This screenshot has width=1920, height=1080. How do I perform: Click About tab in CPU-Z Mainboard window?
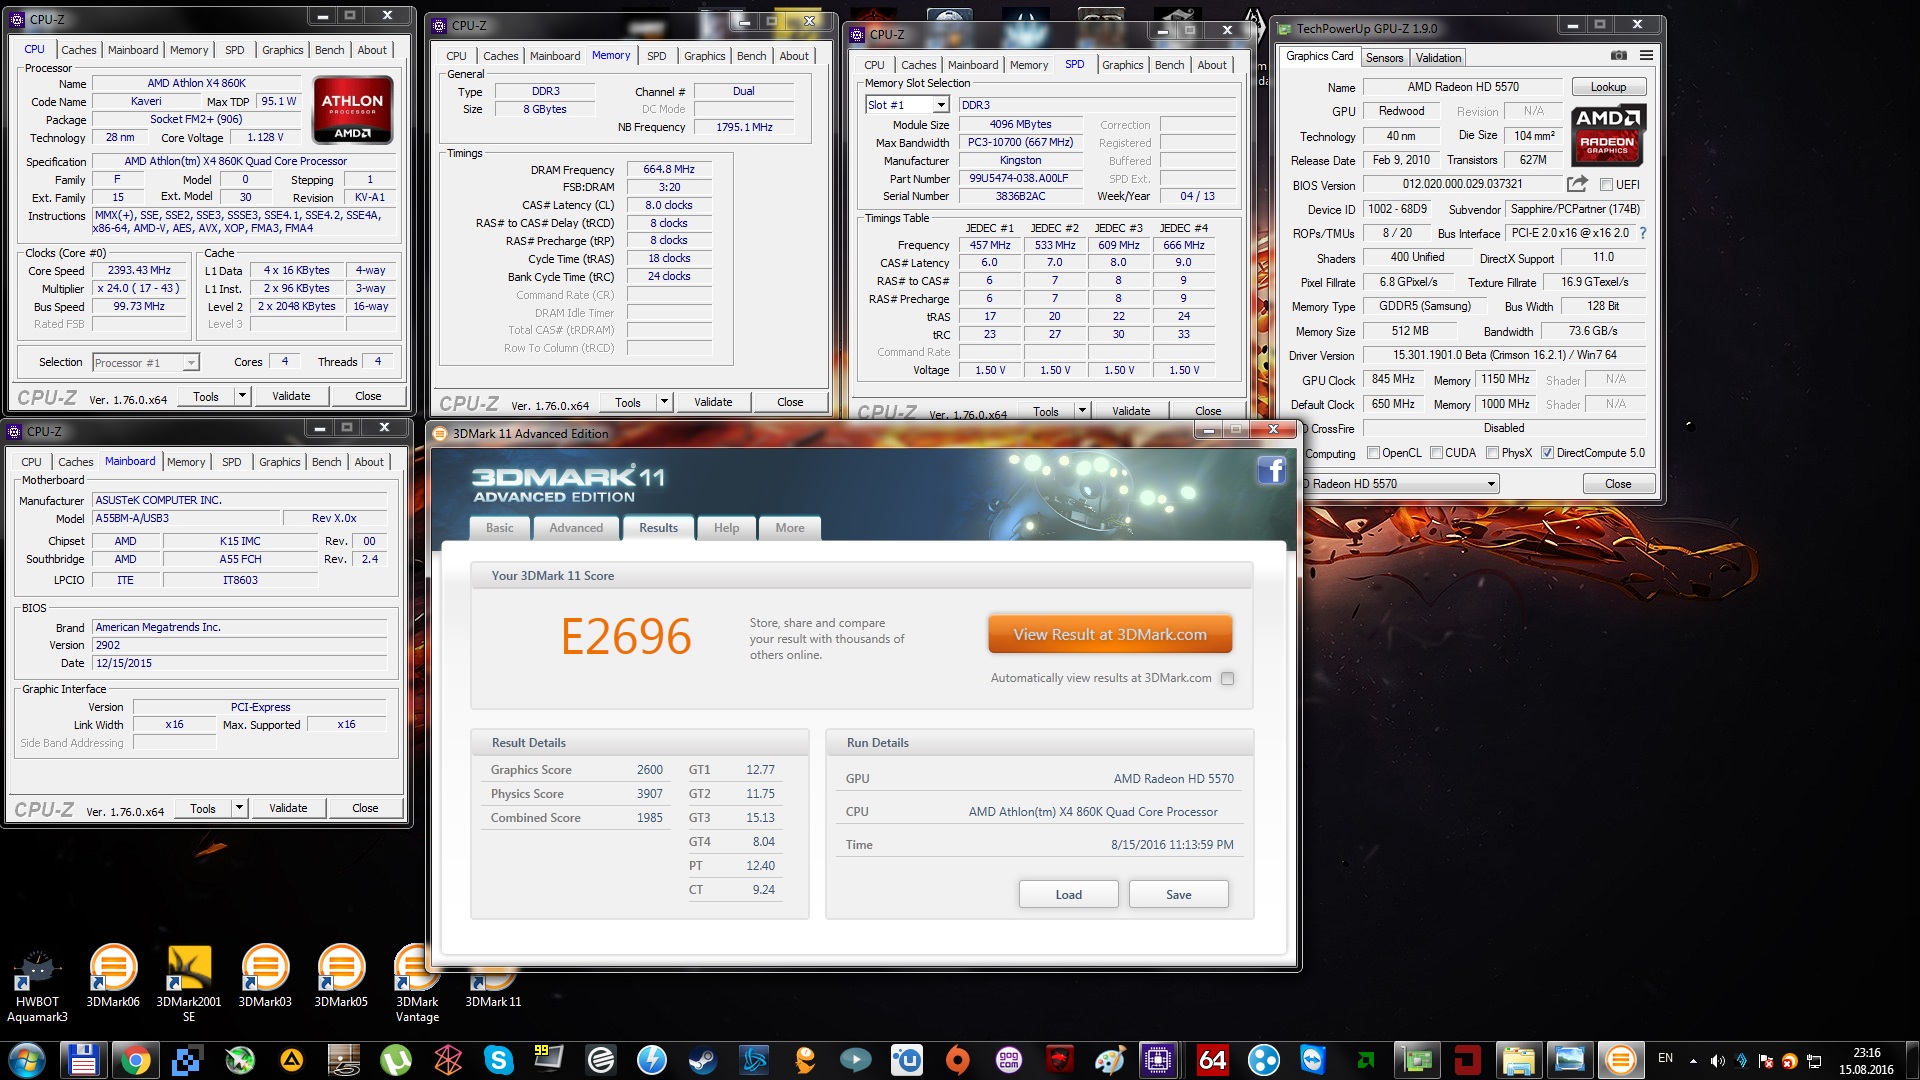click(x=369, y=462)
